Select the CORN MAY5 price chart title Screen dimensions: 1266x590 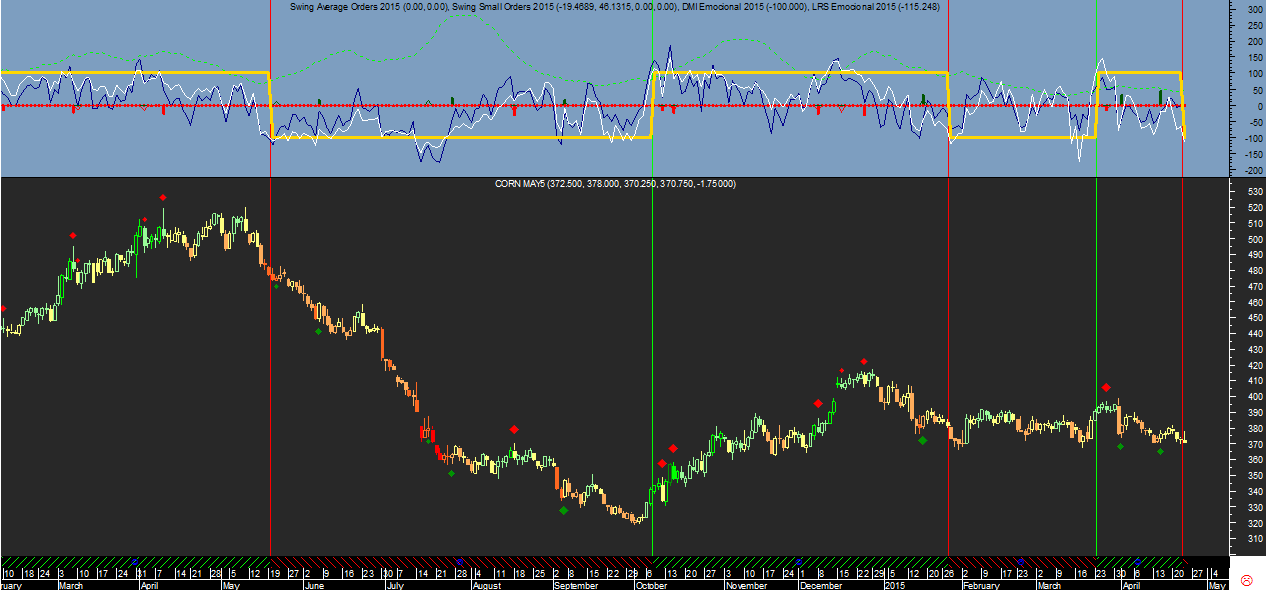615,184
